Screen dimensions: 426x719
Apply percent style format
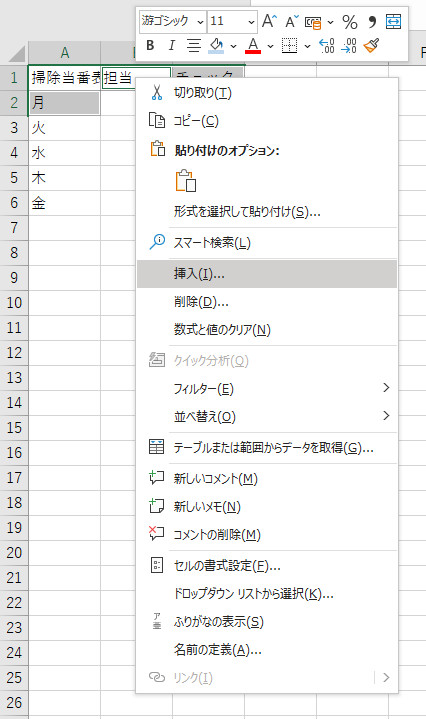350,21
